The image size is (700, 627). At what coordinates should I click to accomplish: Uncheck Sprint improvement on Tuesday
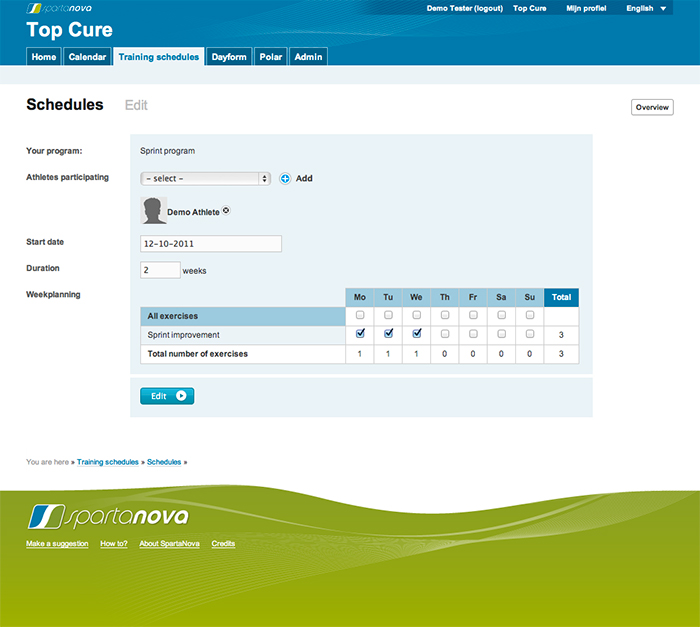coord(388,334)
